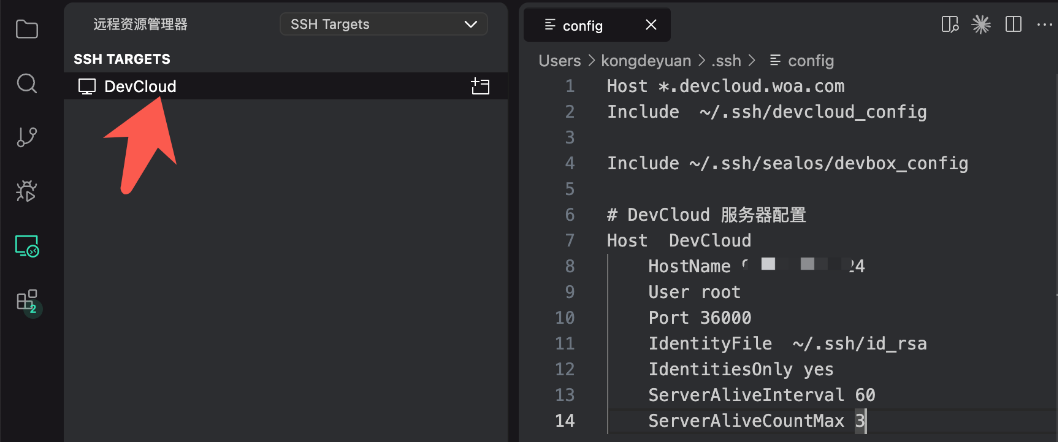Click the .ssh breadcrumb segment
Screen dimensions: 1058x442
pyautogui.click(x=728, y=61)
